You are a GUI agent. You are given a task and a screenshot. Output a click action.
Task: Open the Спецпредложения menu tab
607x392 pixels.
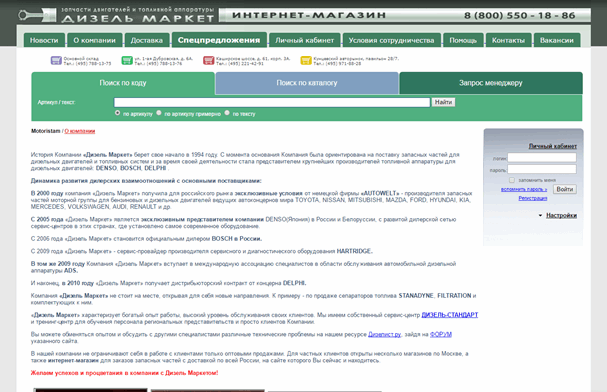[219, 40]
